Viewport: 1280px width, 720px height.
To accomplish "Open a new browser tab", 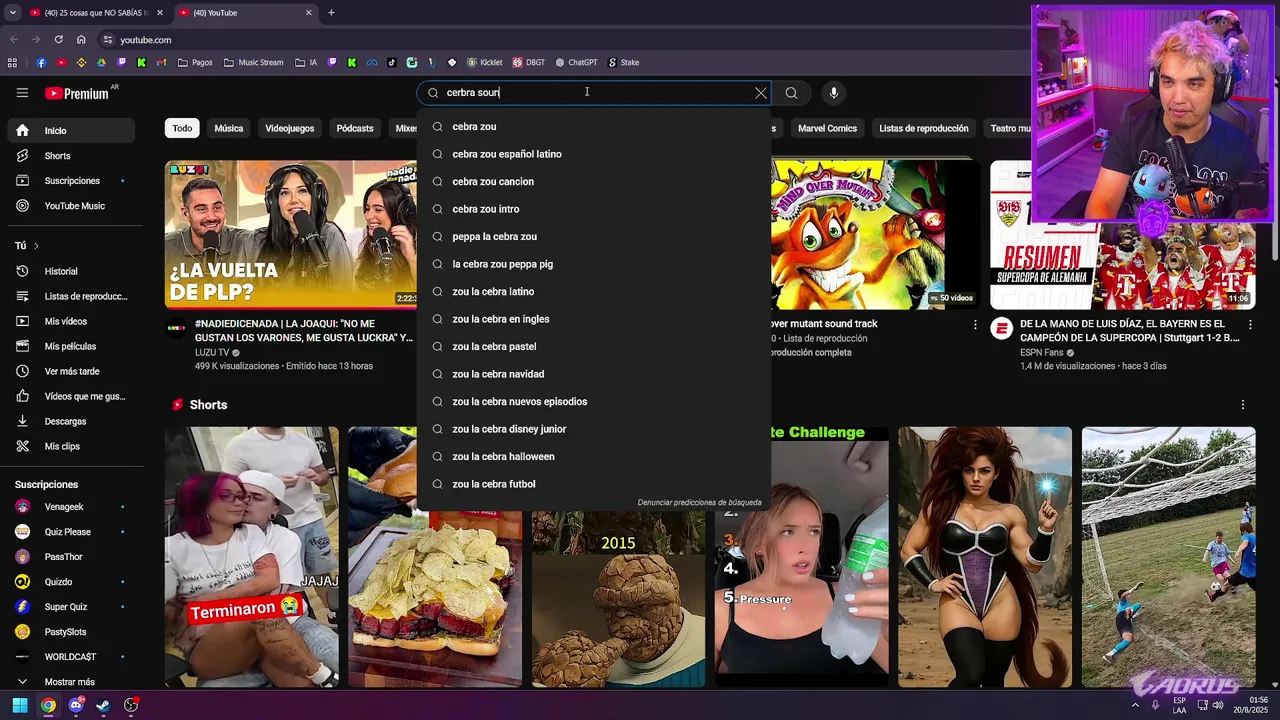I will (331, 13).
